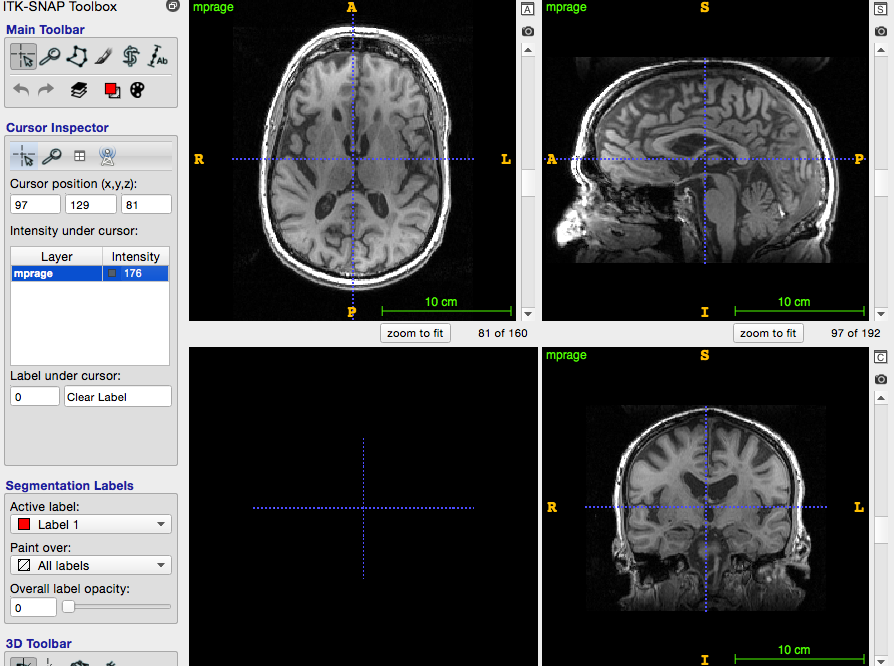Click the overall label opacity value field

[33, 607]
